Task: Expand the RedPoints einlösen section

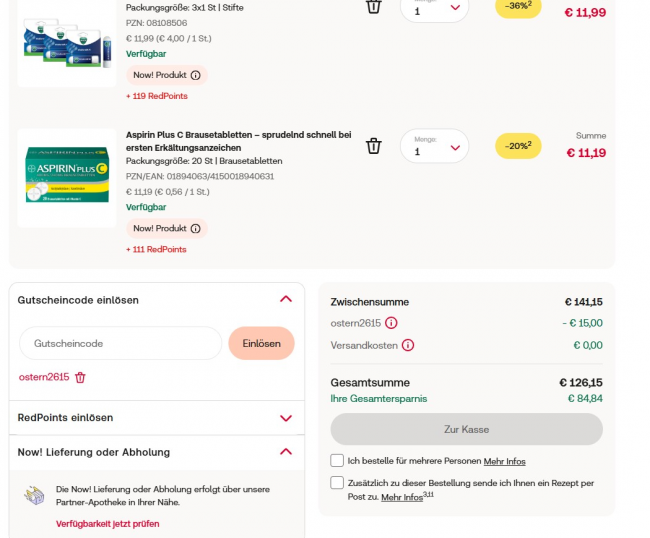Action: point(286,418)
